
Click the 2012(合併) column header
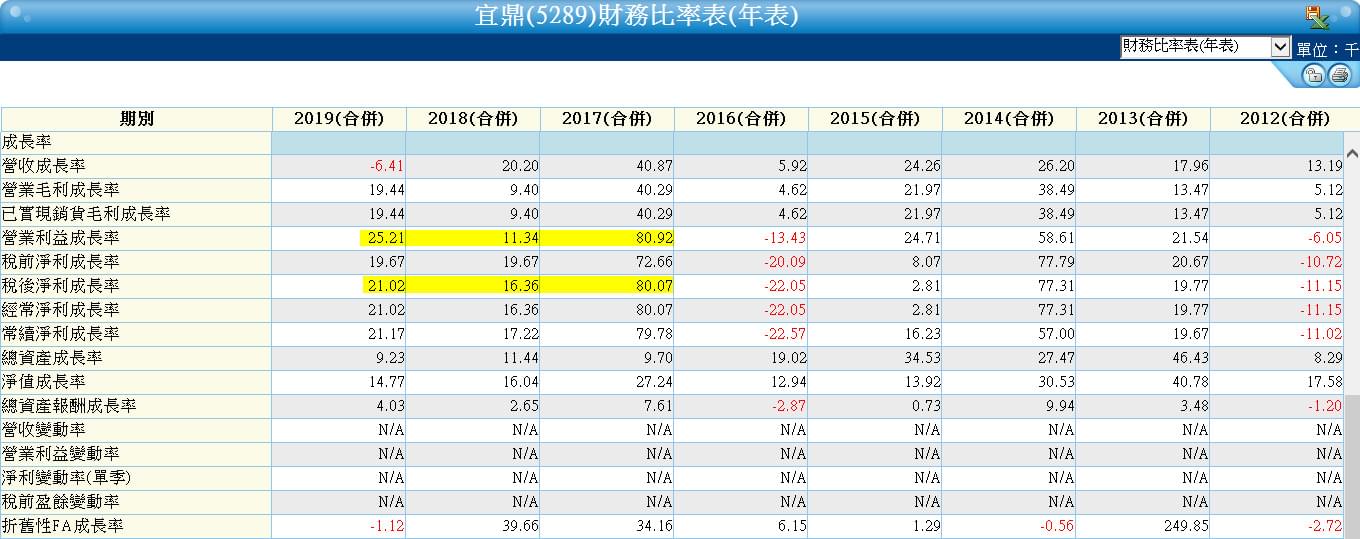coord(1285,119)
